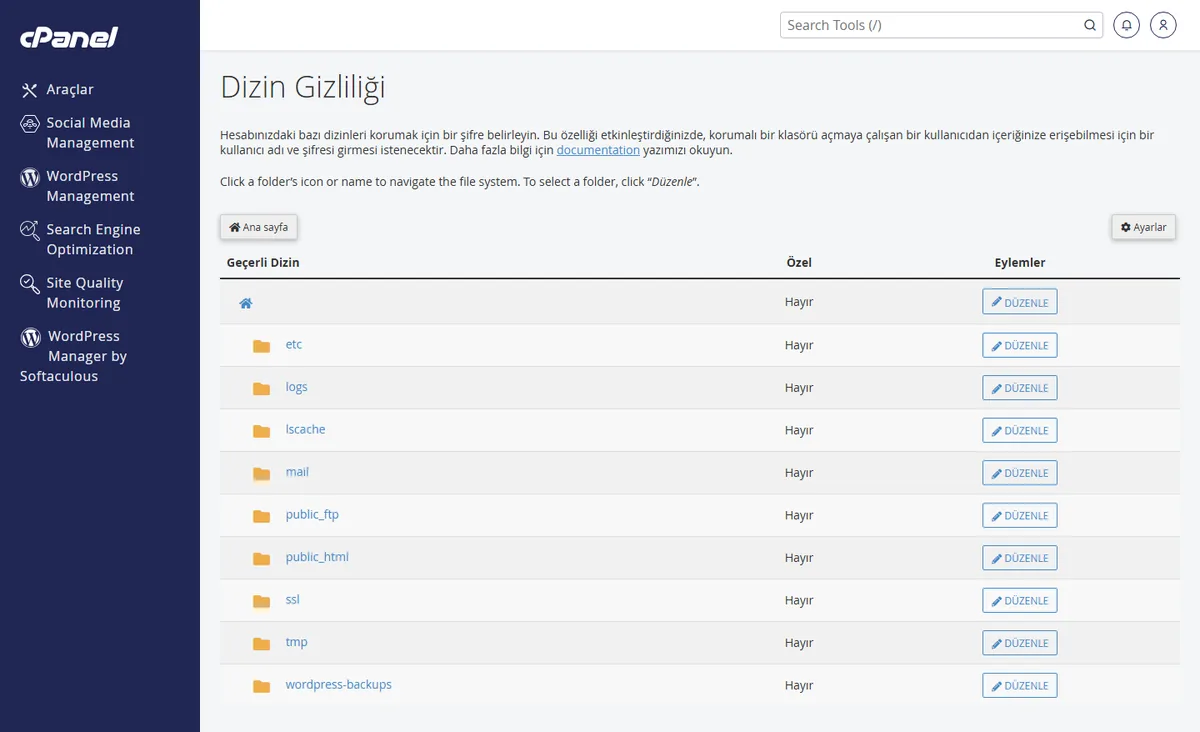Open the wordpress-backups folder name link
1200x732 pixels.
coord(339,684)
